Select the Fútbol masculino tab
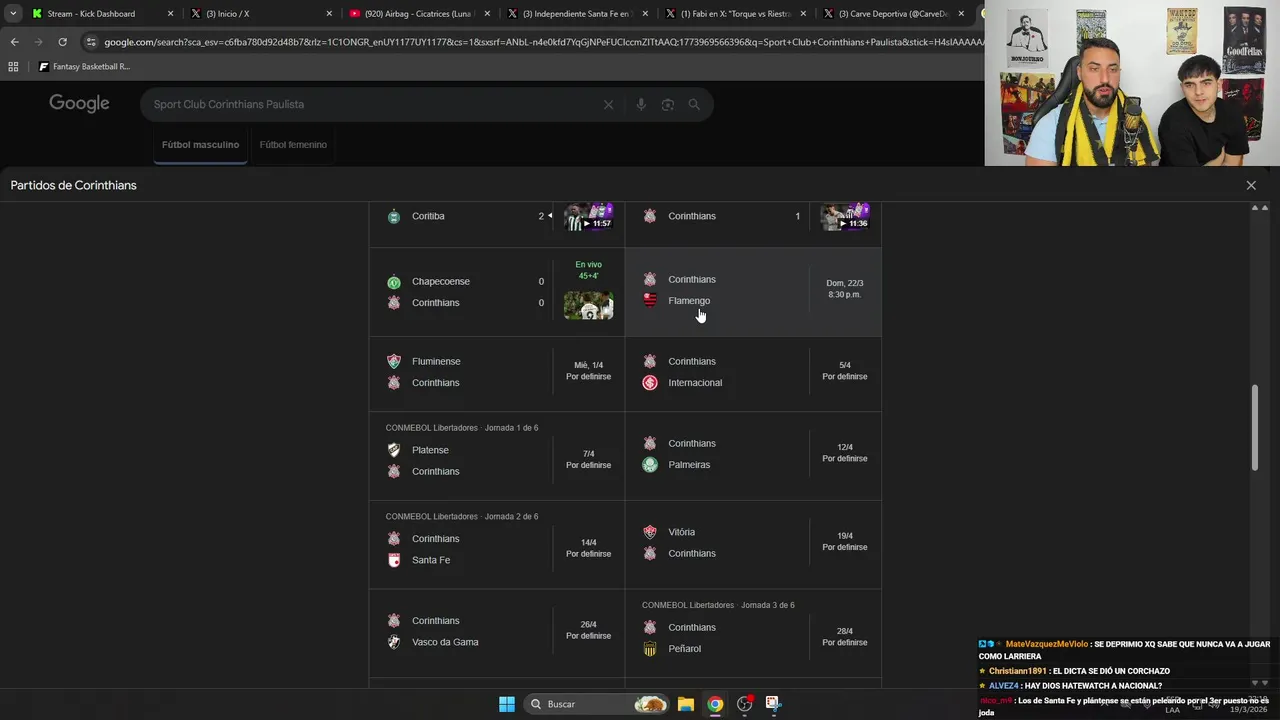 (x=200, y=145)
